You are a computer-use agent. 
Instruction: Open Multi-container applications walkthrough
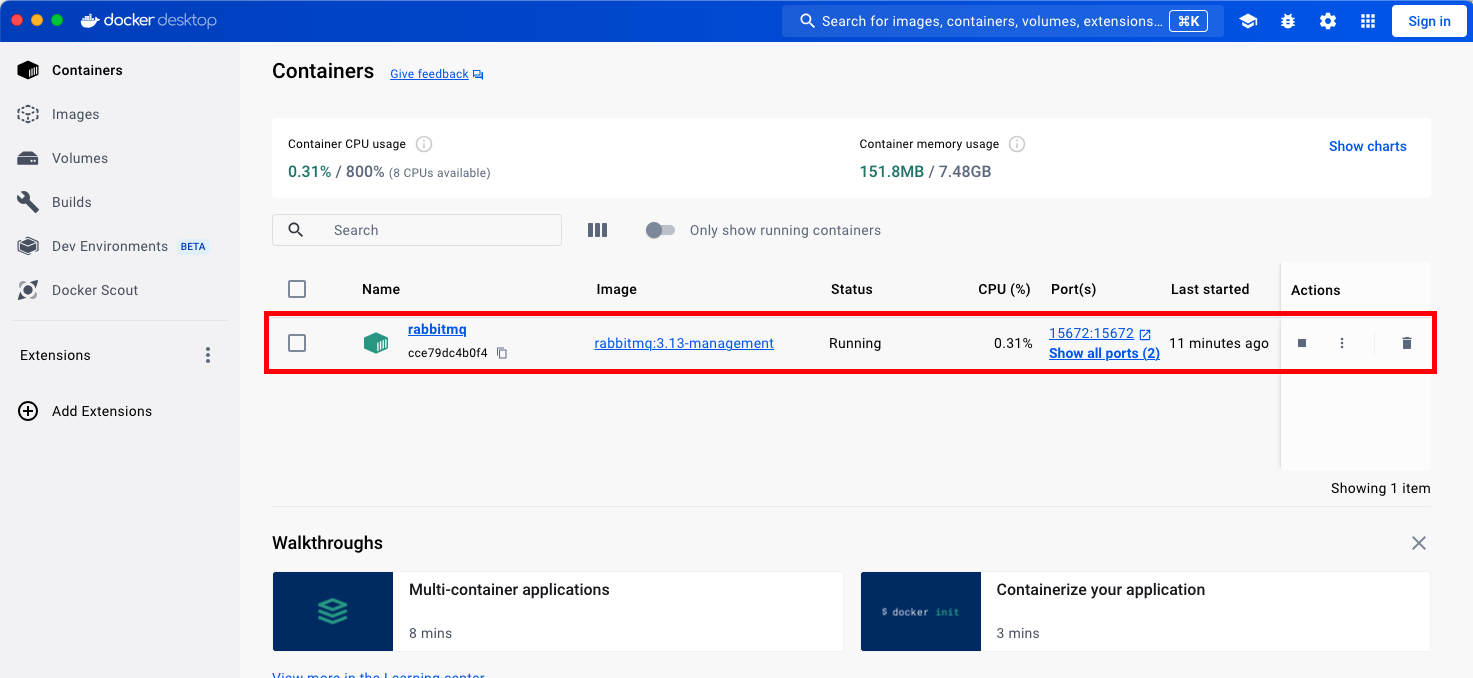[x=558, y=611]
